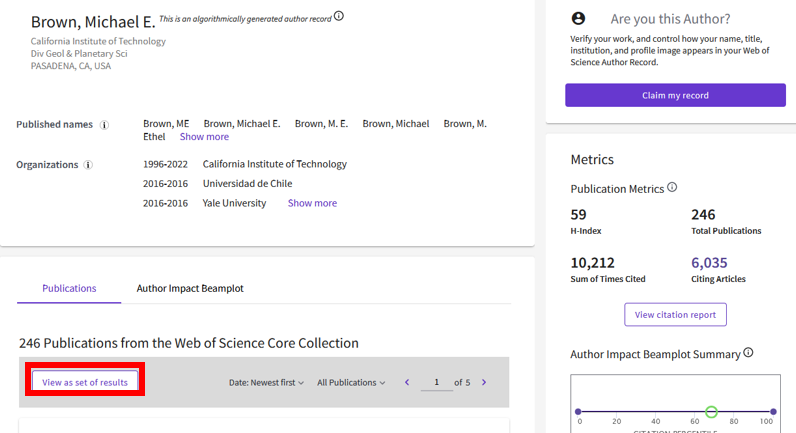Click View citation report button
796x433 pixels.
[675, 315]
